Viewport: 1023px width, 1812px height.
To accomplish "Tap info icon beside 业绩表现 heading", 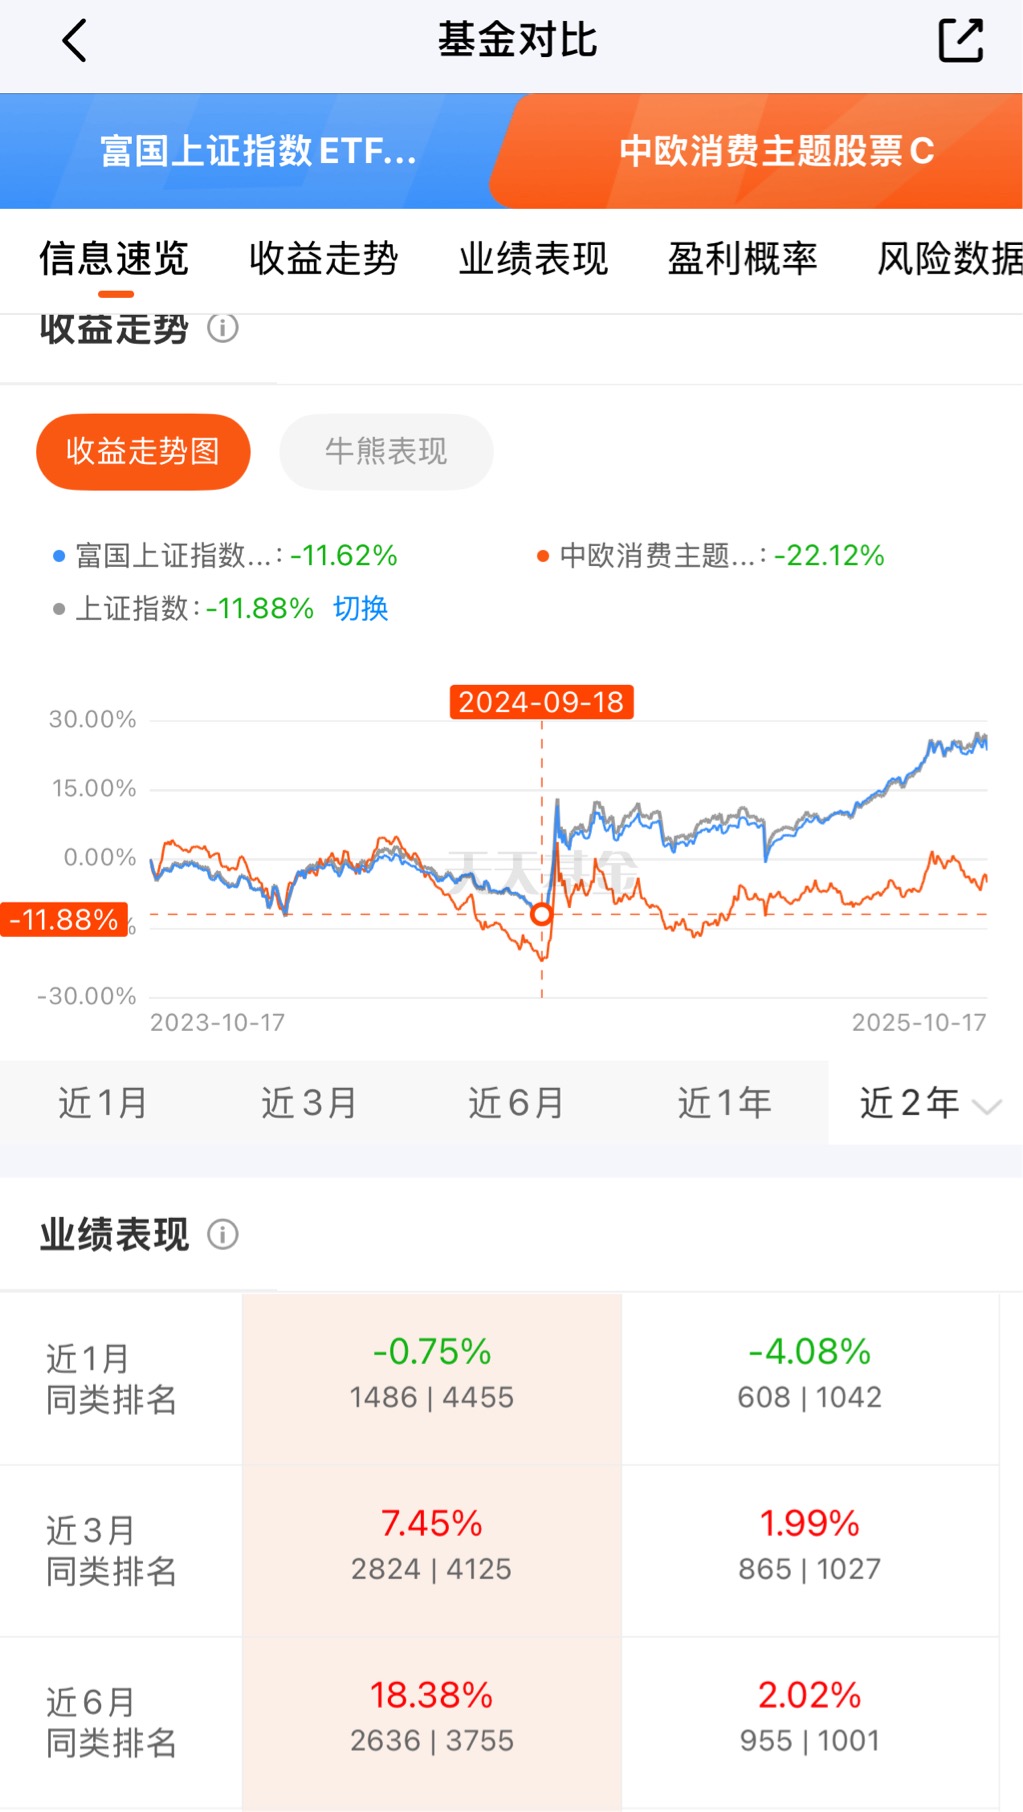I will pos(222,1234).
